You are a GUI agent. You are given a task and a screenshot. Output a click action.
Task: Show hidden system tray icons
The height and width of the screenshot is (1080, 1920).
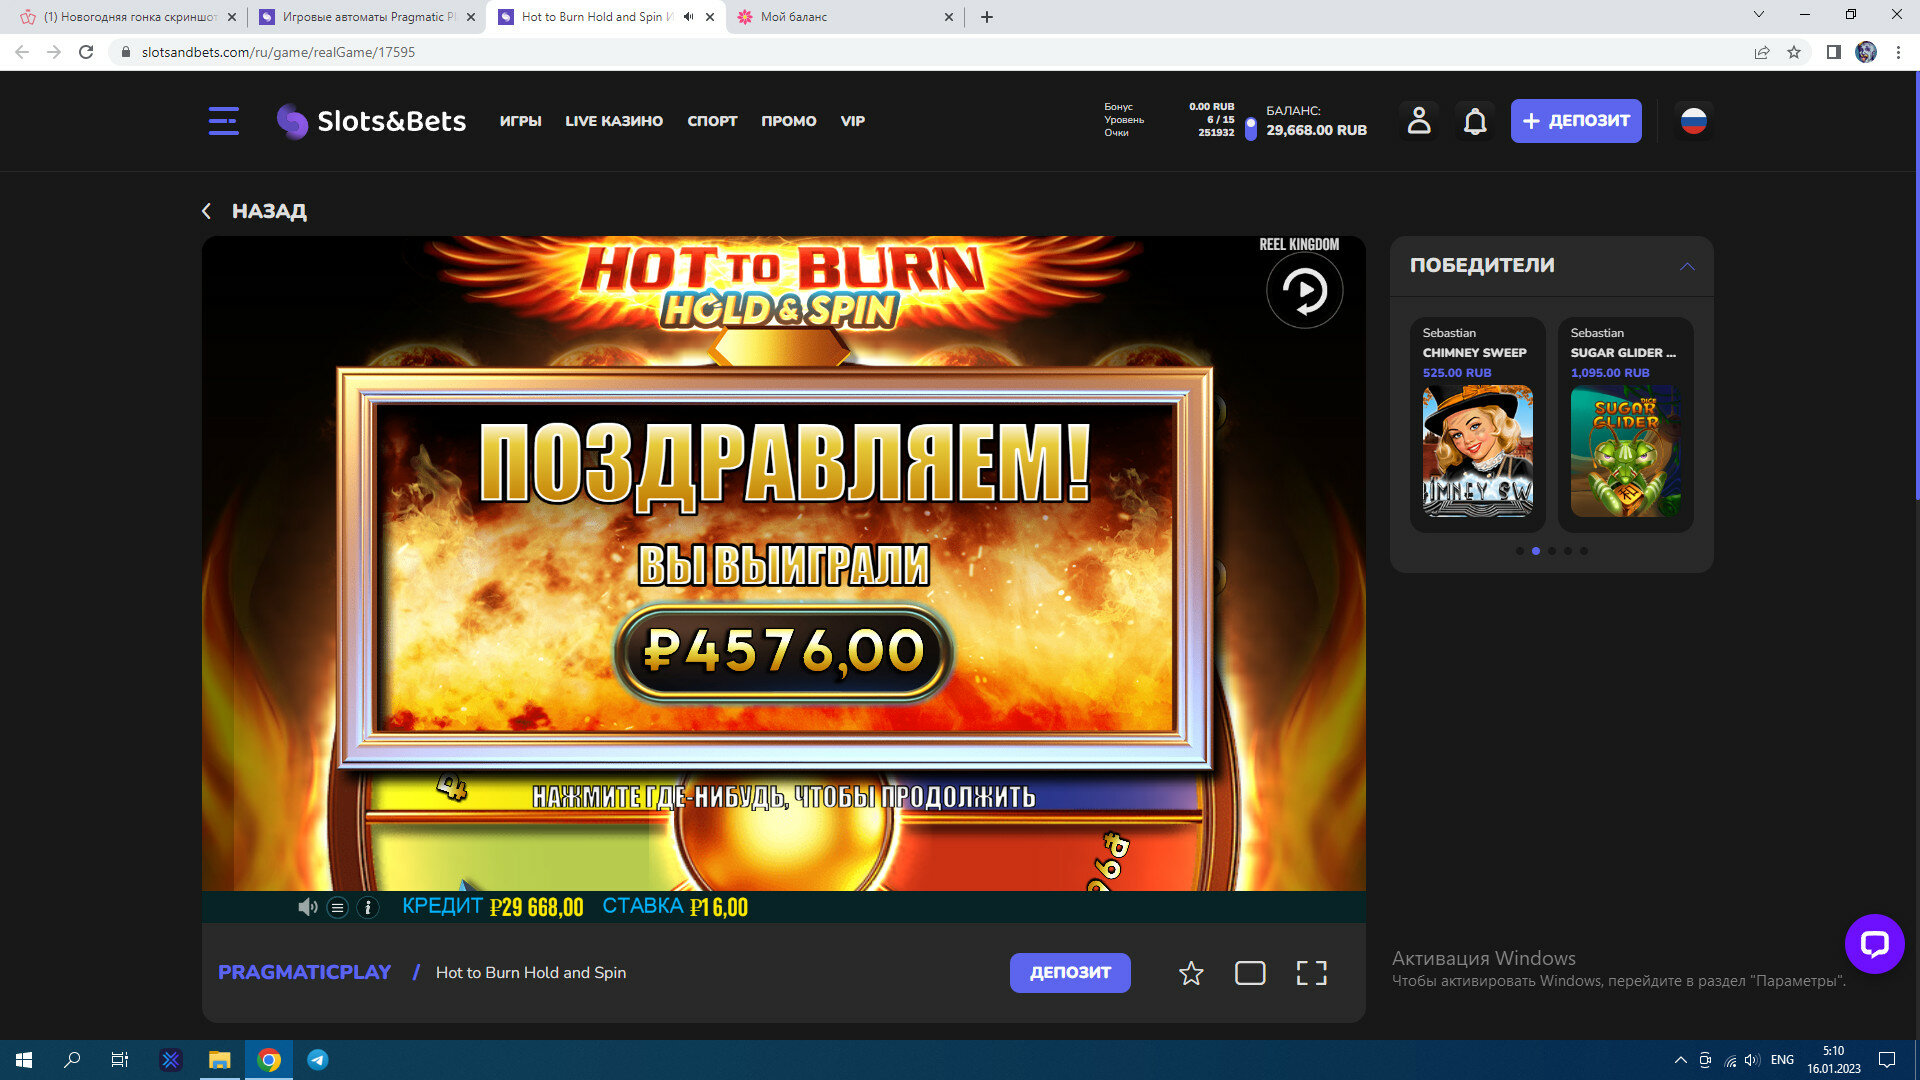(x=1680, y=1060)
